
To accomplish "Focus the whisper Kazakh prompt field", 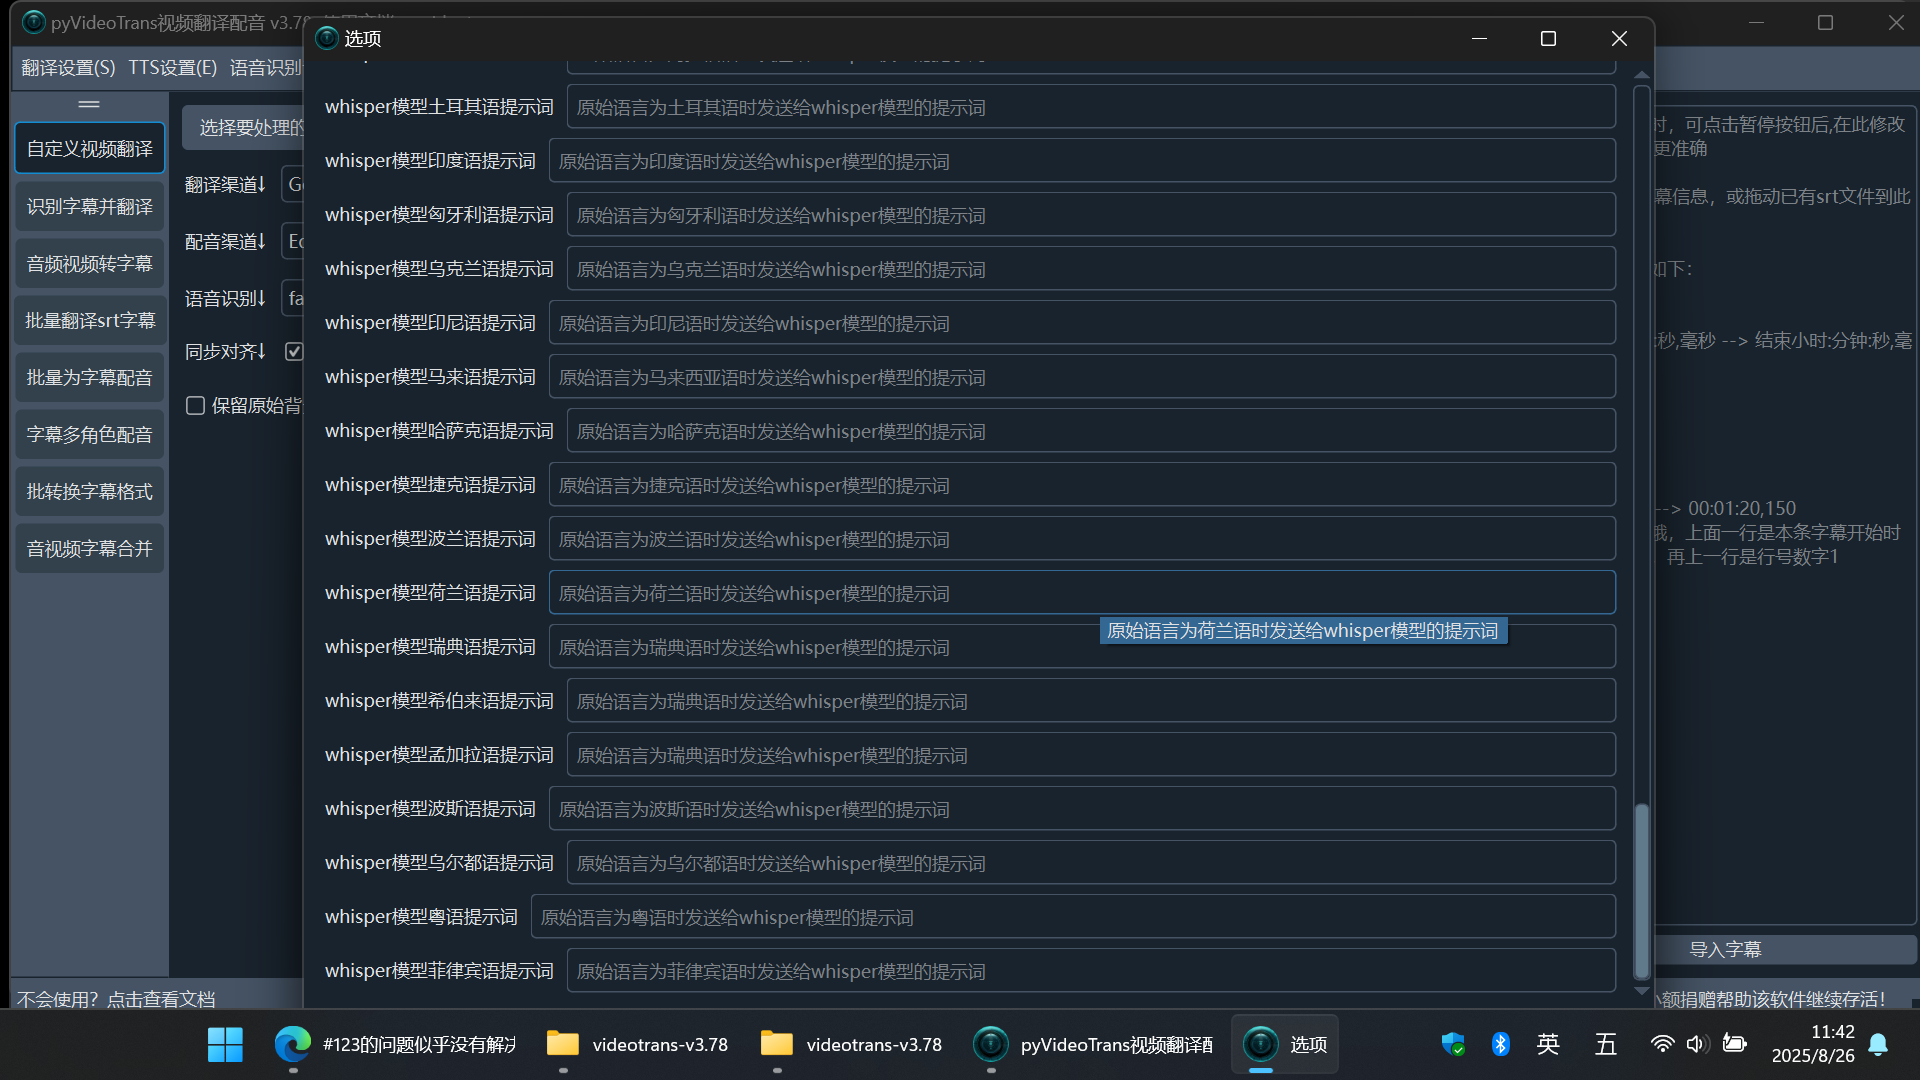I will click(x=1091, y=431).
